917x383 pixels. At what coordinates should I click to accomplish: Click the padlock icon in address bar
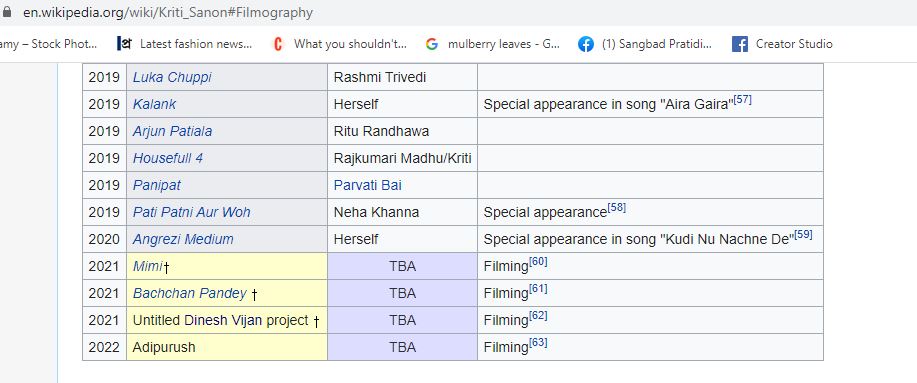click(6, 12)
